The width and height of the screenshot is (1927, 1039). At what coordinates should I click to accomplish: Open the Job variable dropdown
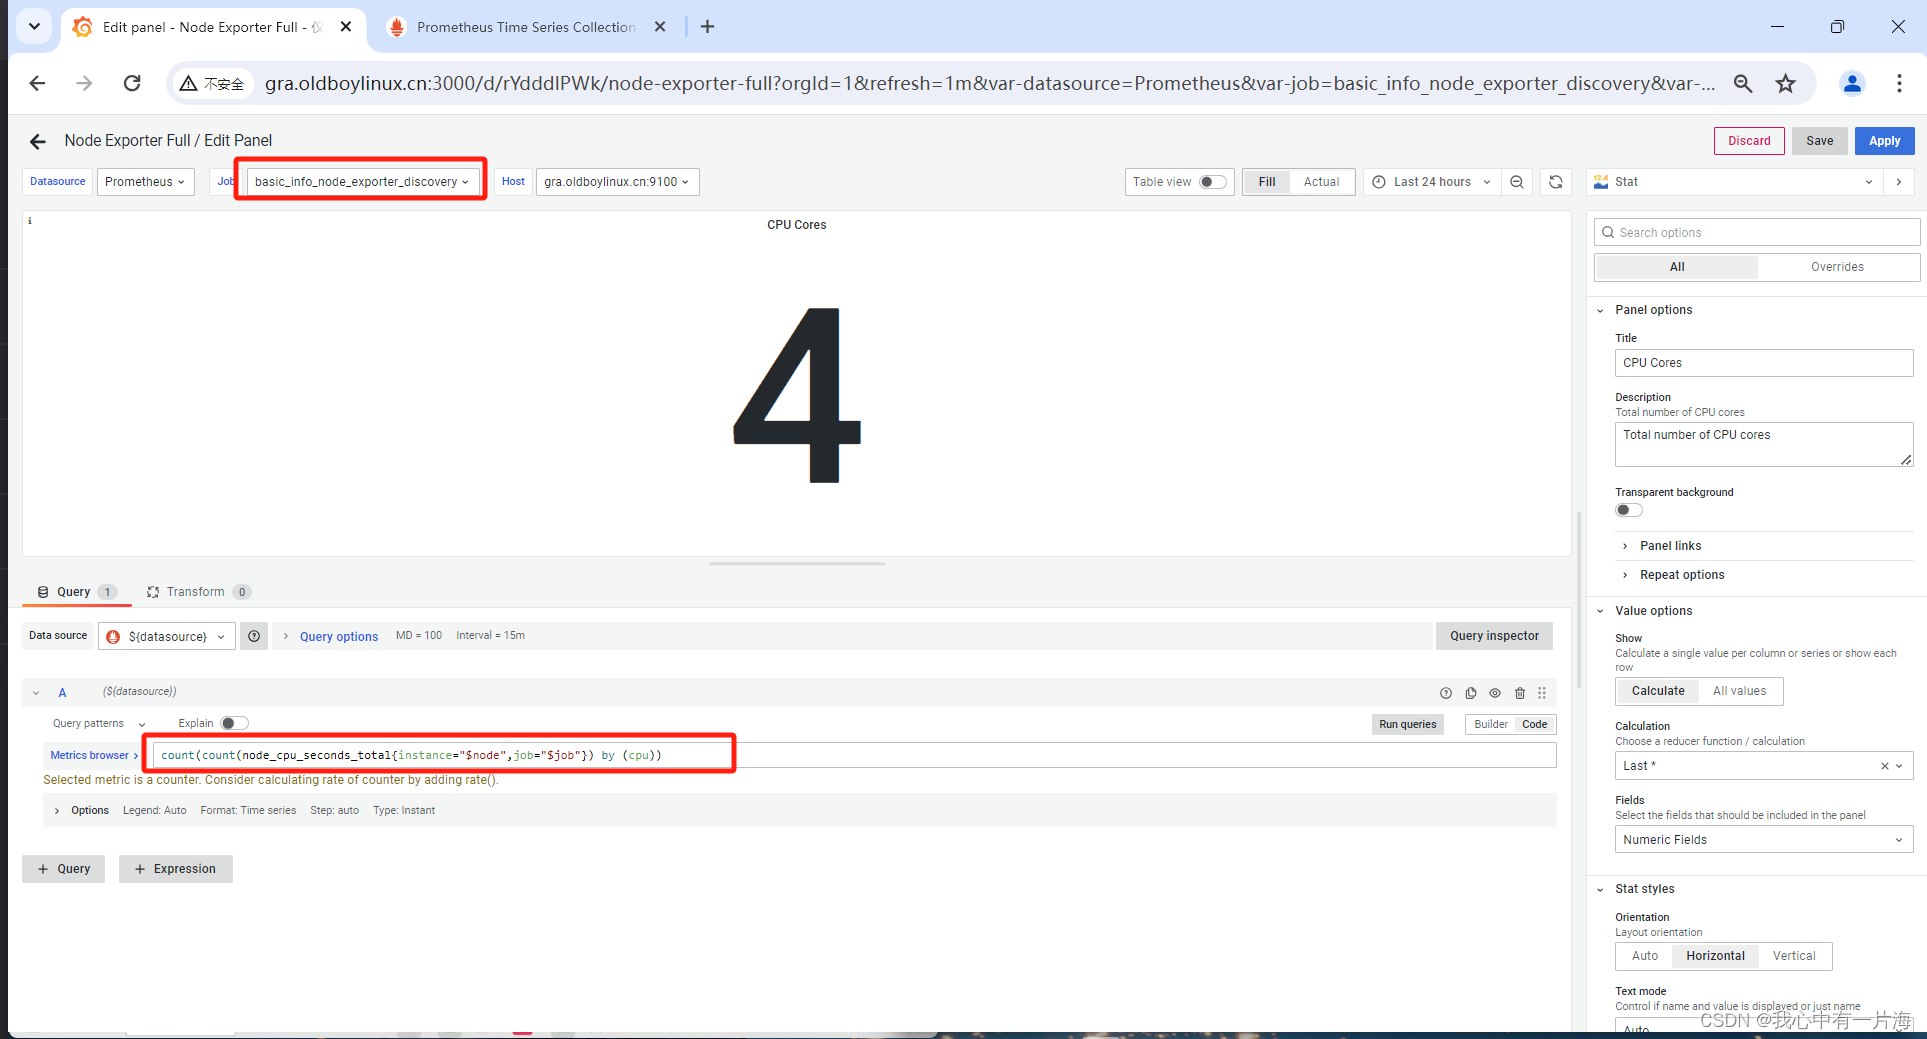(362, 182)
